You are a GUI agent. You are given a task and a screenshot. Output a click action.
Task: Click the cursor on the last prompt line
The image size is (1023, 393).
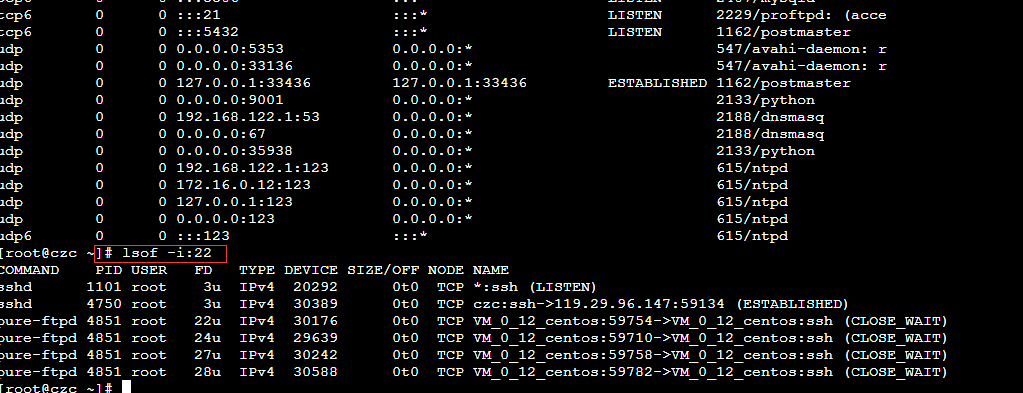(127, 387)
